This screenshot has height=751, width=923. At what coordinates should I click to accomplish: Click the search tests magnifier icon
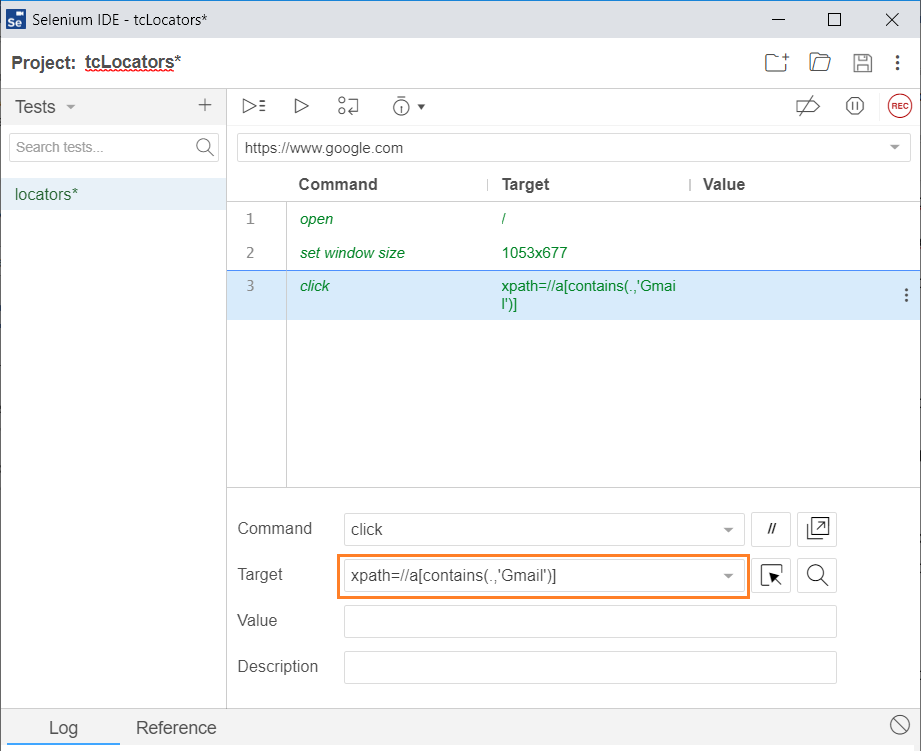tap(204, 147)
